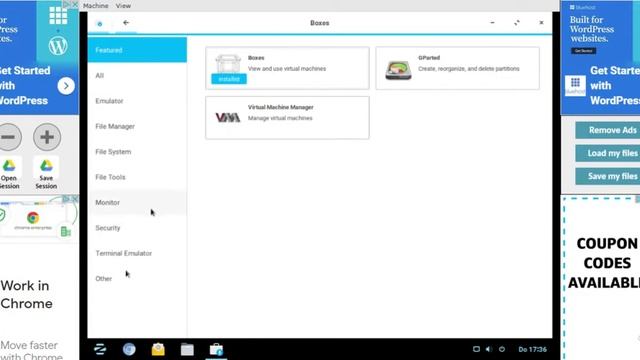Click the power tray icon

click(502, 349)
